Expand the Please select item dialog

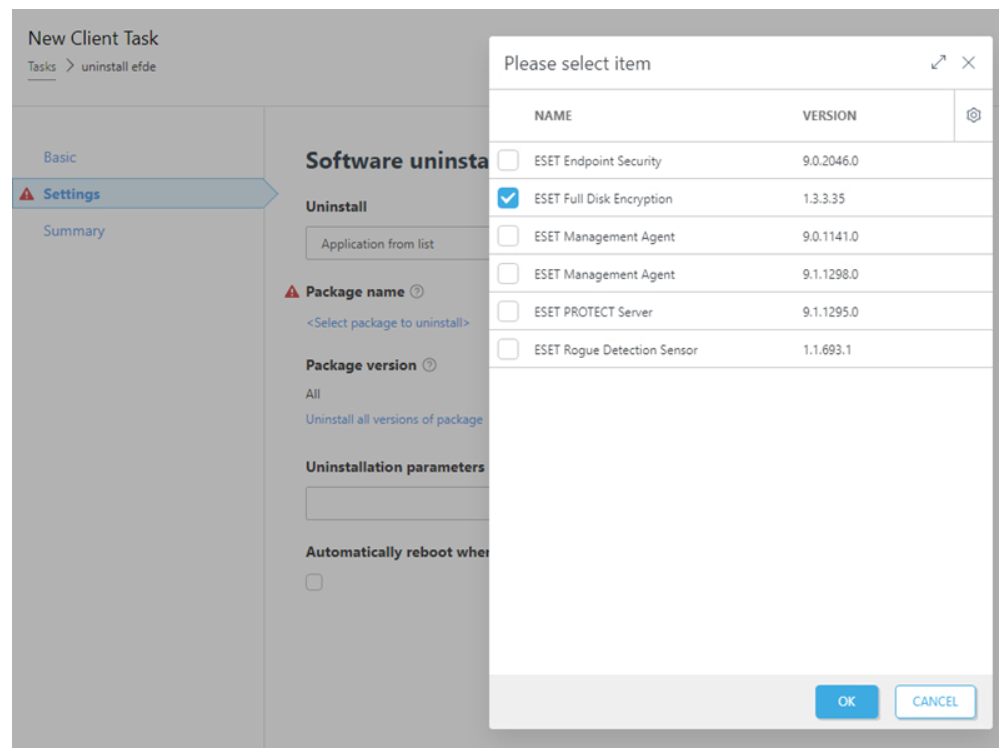(x=938, y=62)
